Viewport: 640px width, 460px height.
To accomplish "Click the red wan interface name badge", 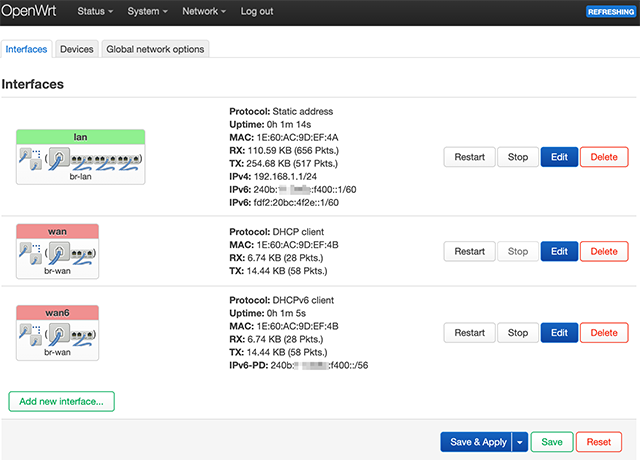I will tap(57, 231).
